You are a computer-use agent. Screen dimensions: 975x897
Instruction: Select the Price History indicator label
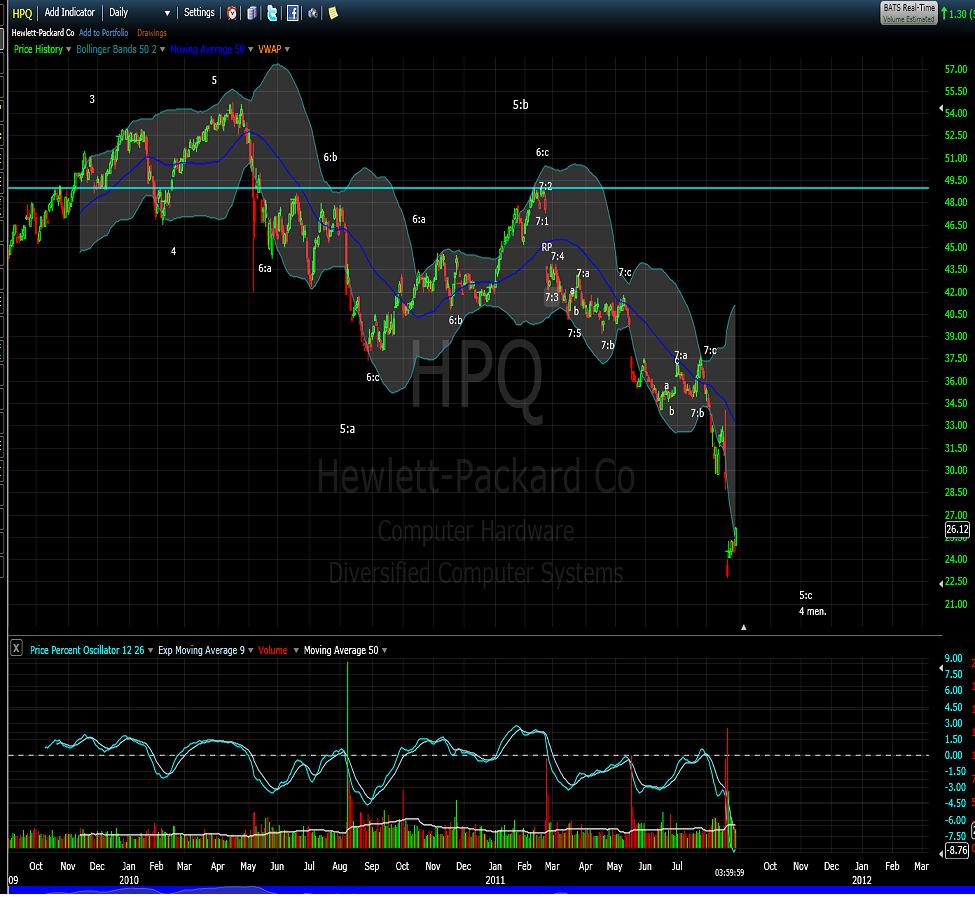click(x=38, y=50)
